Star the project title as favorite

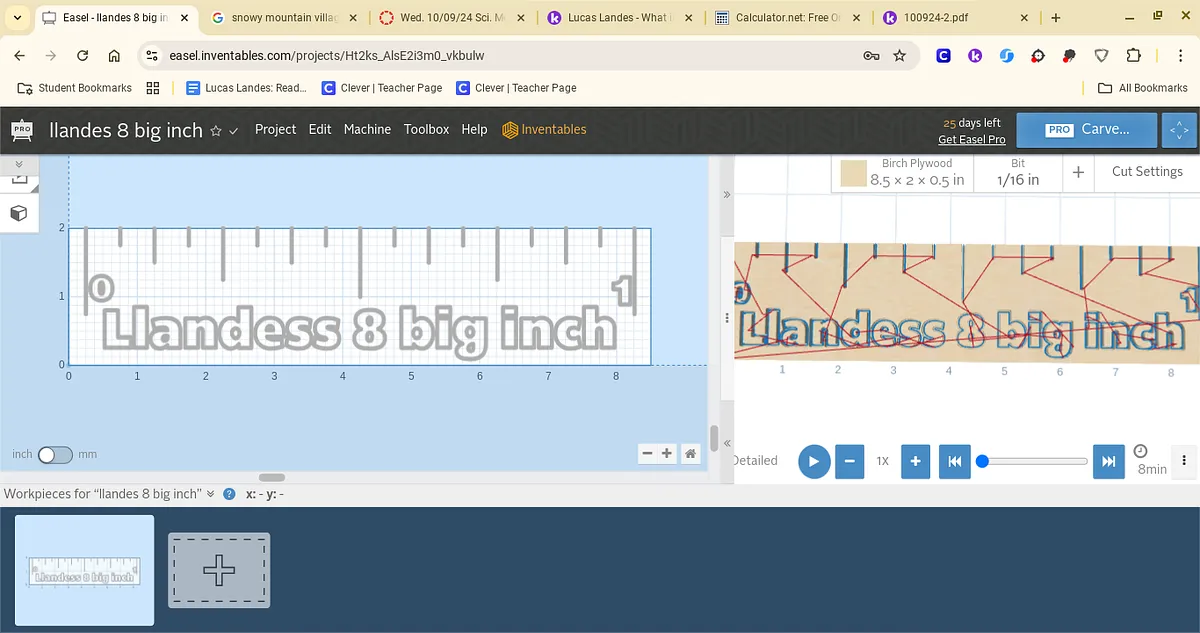pos(215,131)
